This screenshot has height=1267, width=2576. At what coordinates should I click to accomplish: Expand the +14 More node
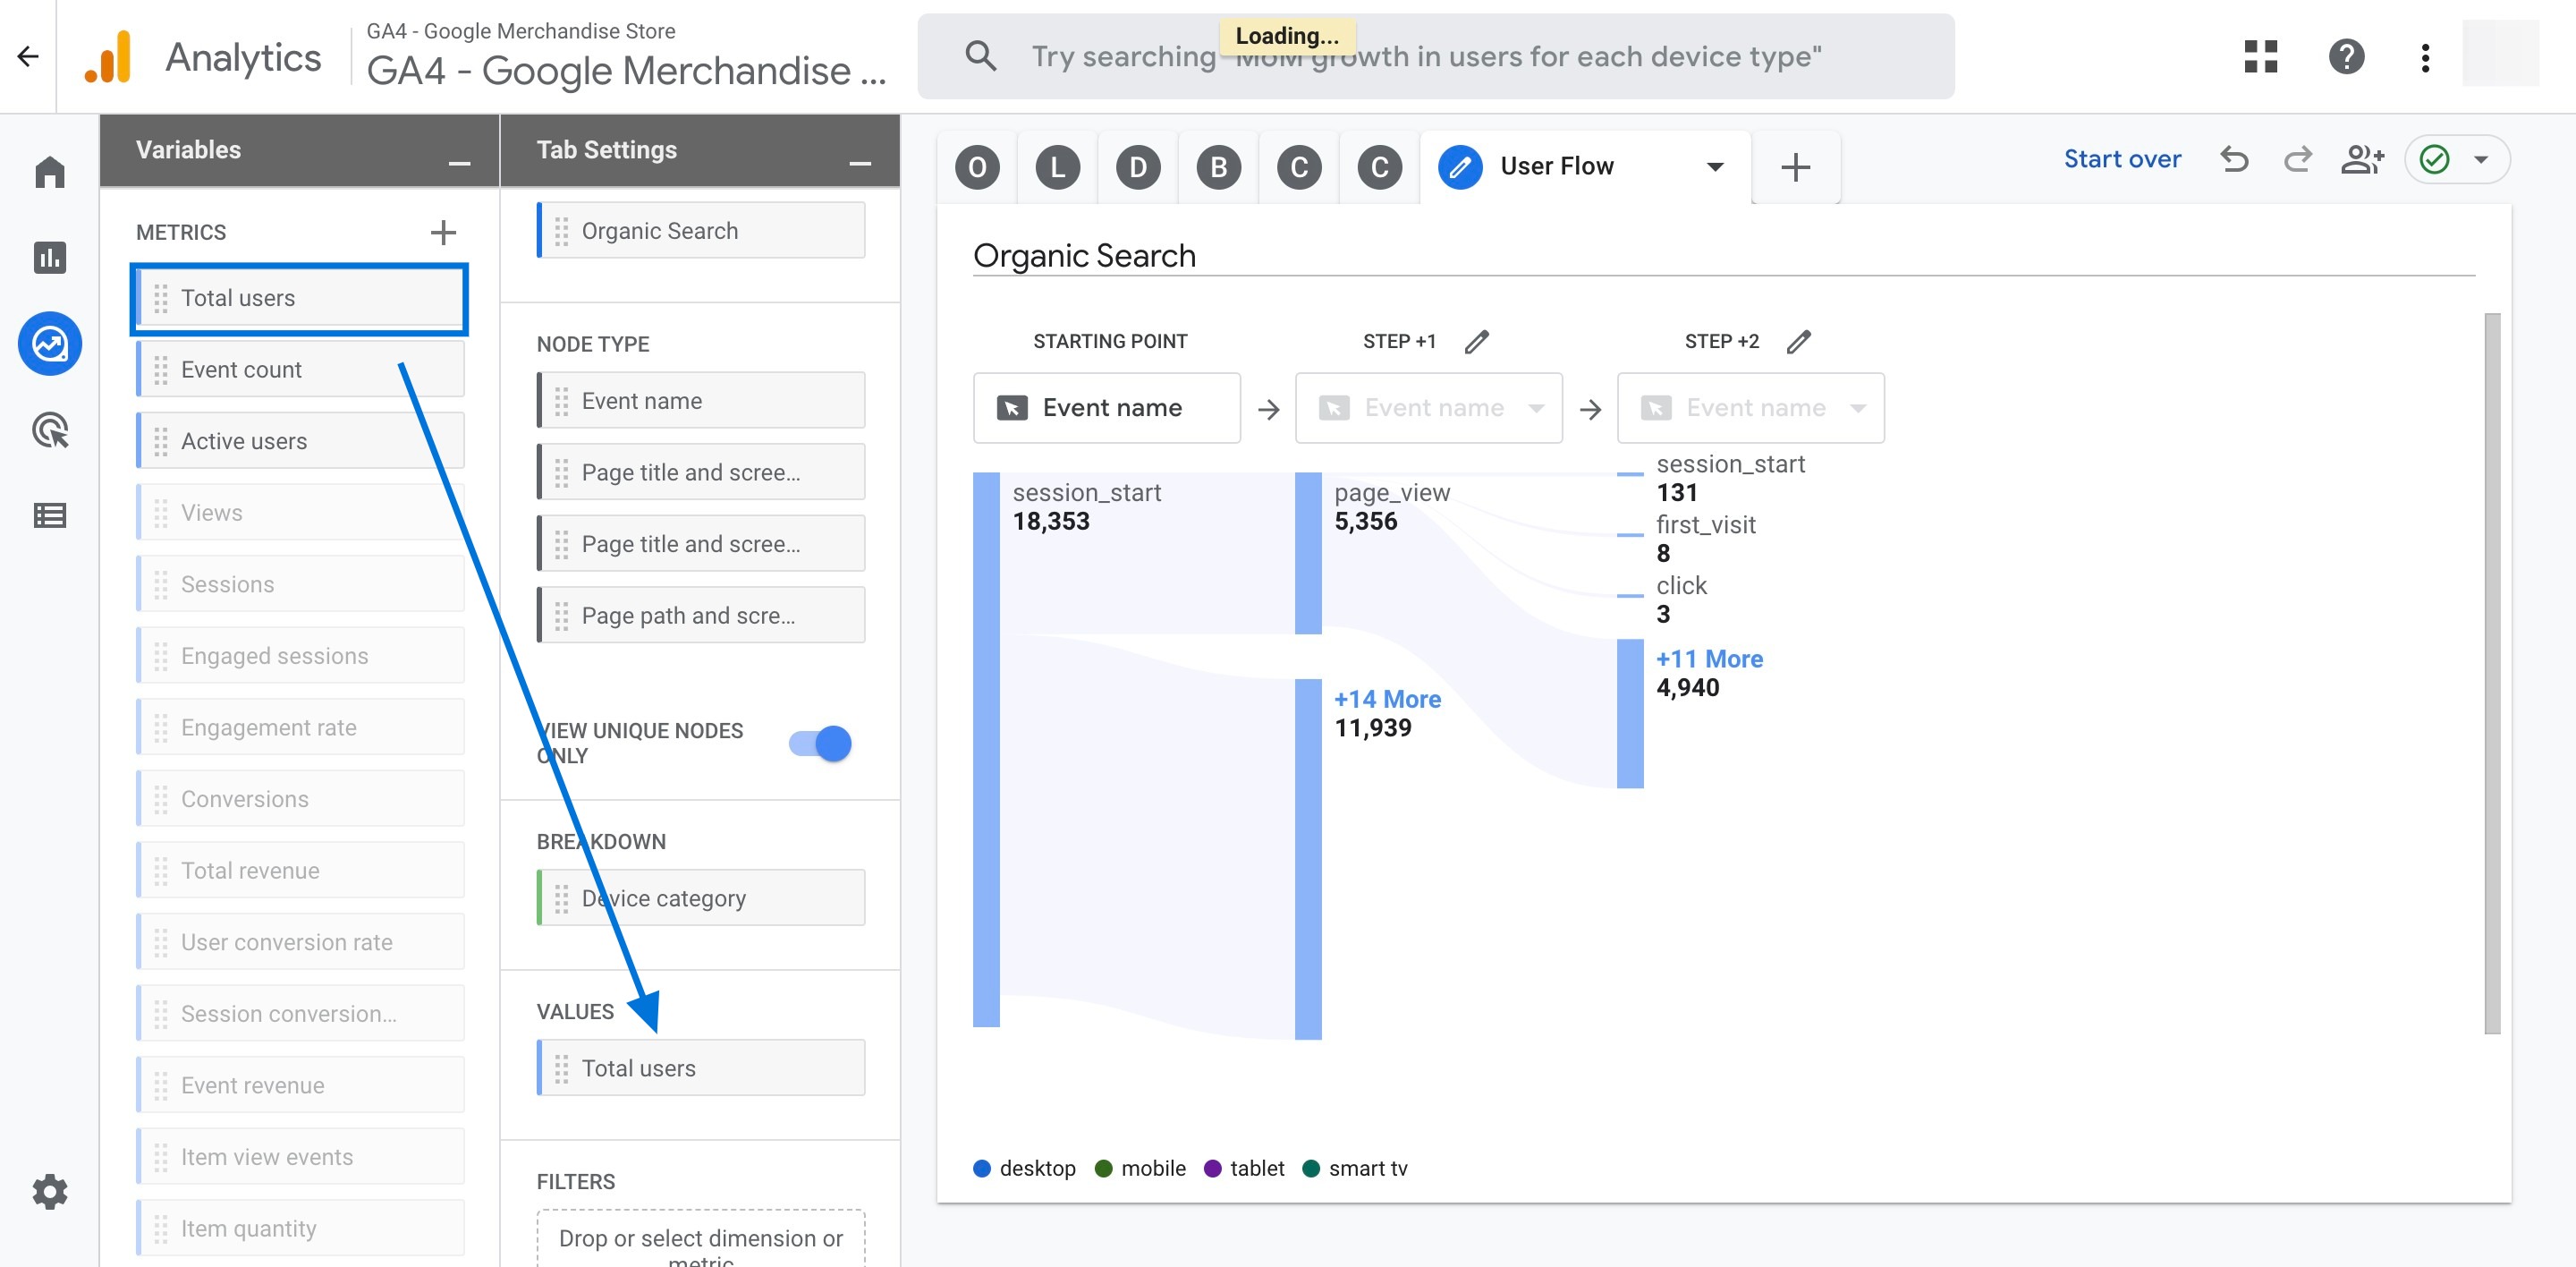(1387, 699)
